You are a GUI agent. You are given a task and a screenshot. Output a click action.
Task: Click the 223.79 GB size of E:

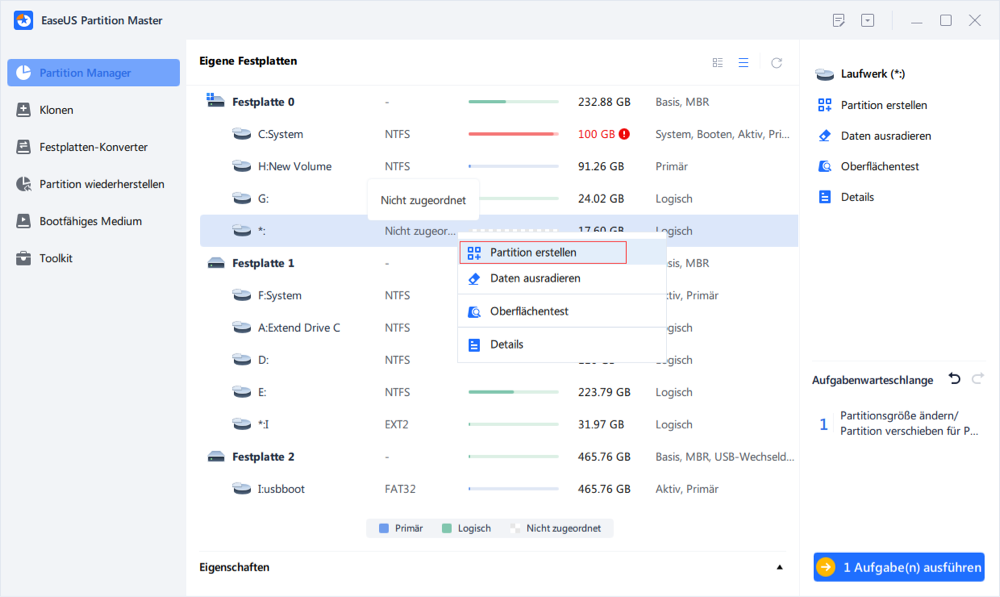604,392
